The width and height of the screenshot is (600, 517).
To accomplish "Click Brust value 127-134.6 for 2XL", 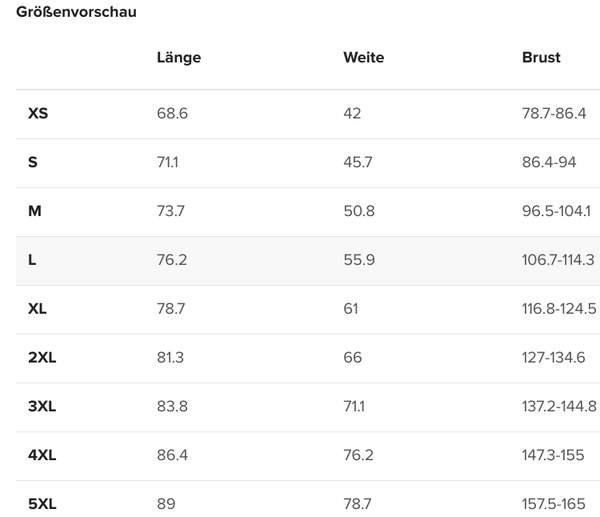I will tap(553, 357).
